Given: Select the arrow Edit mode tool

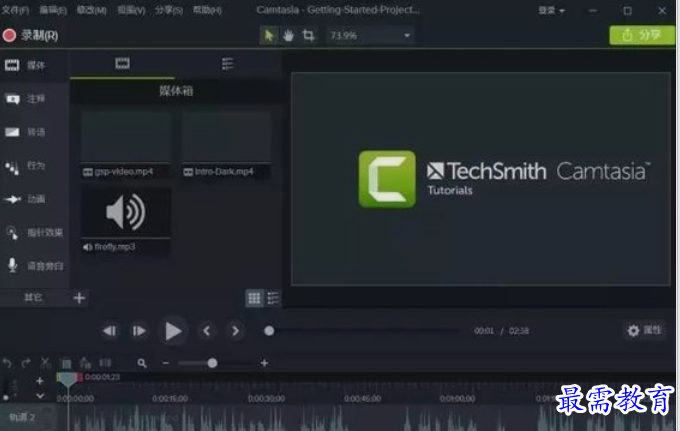Looking at the screenshot, I should pyautogui.click(x=269, y=35).
